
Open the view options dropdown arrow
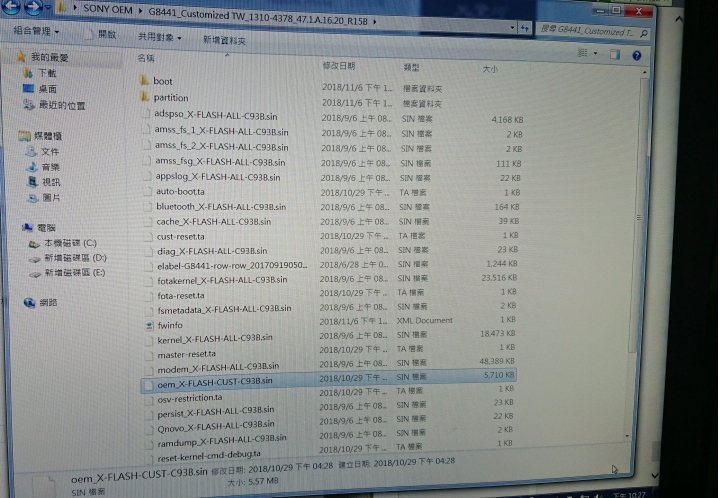click(596, 54)
